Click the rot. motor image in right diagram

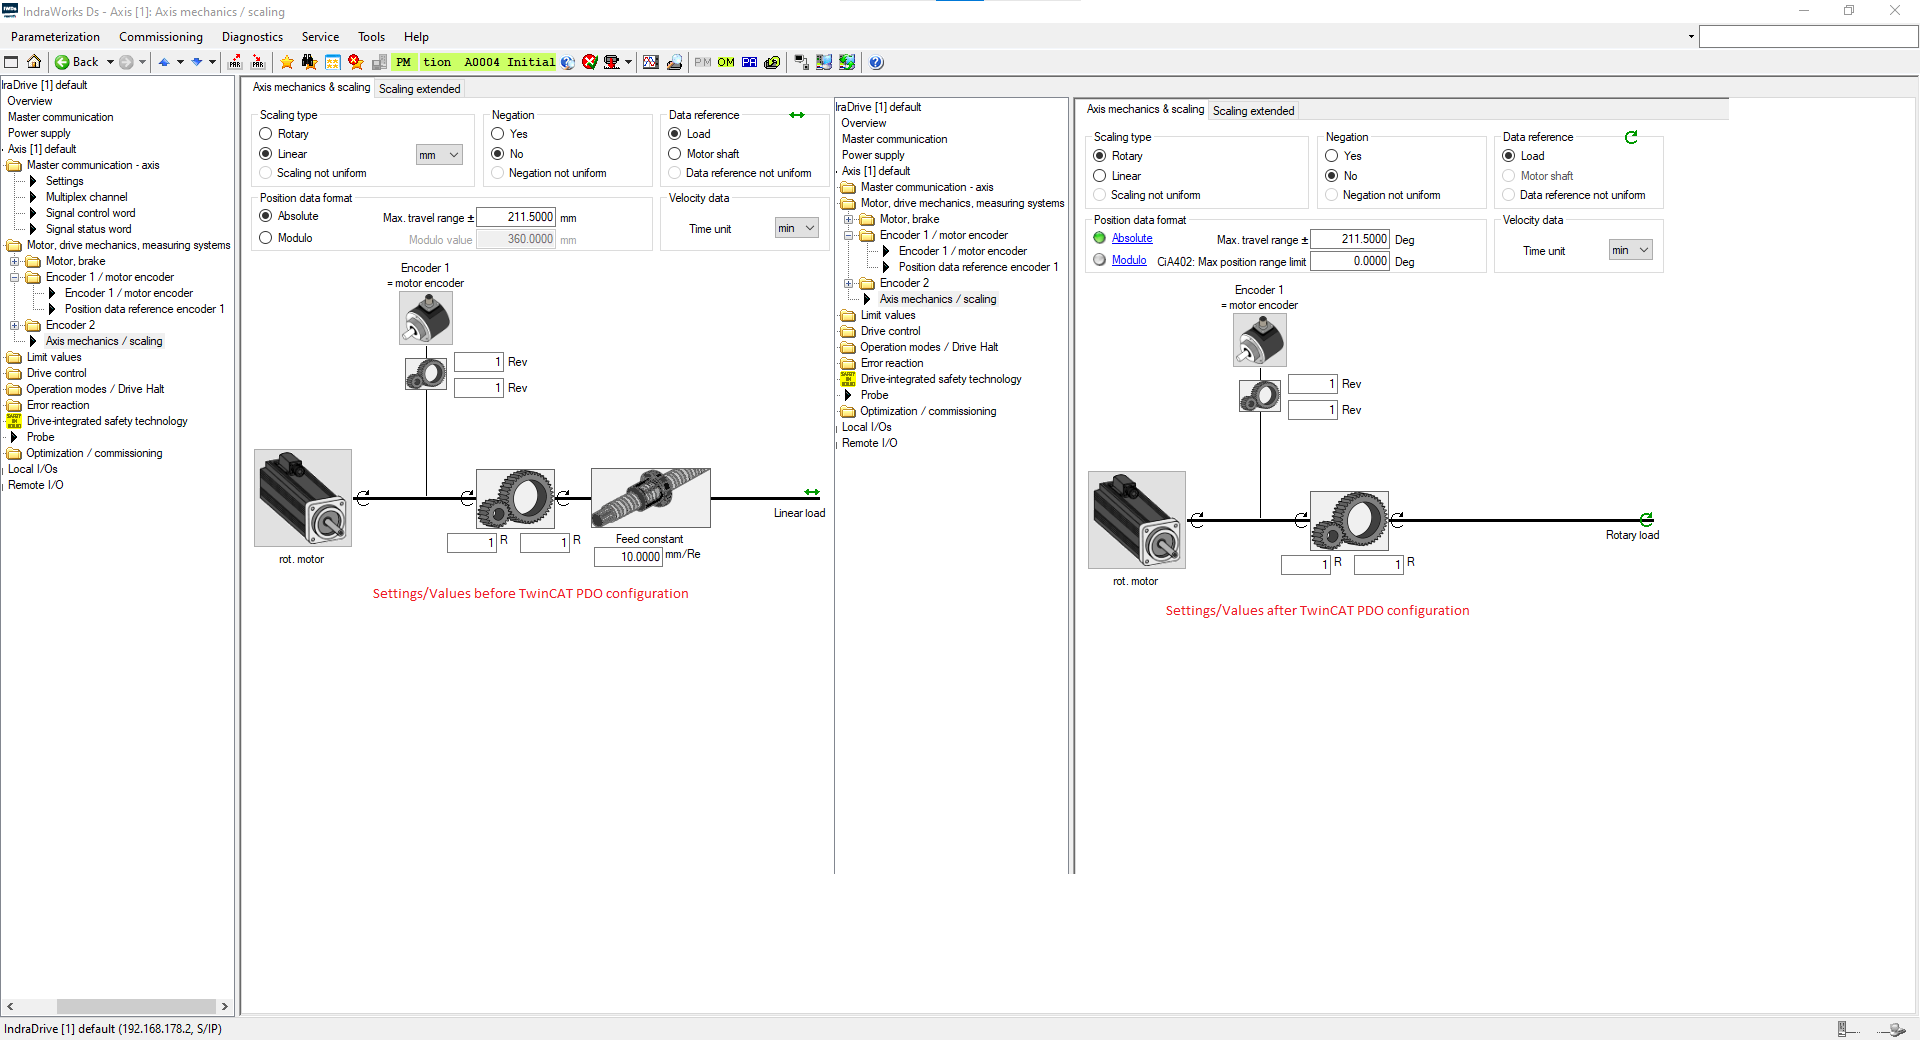click(1137, 520)
